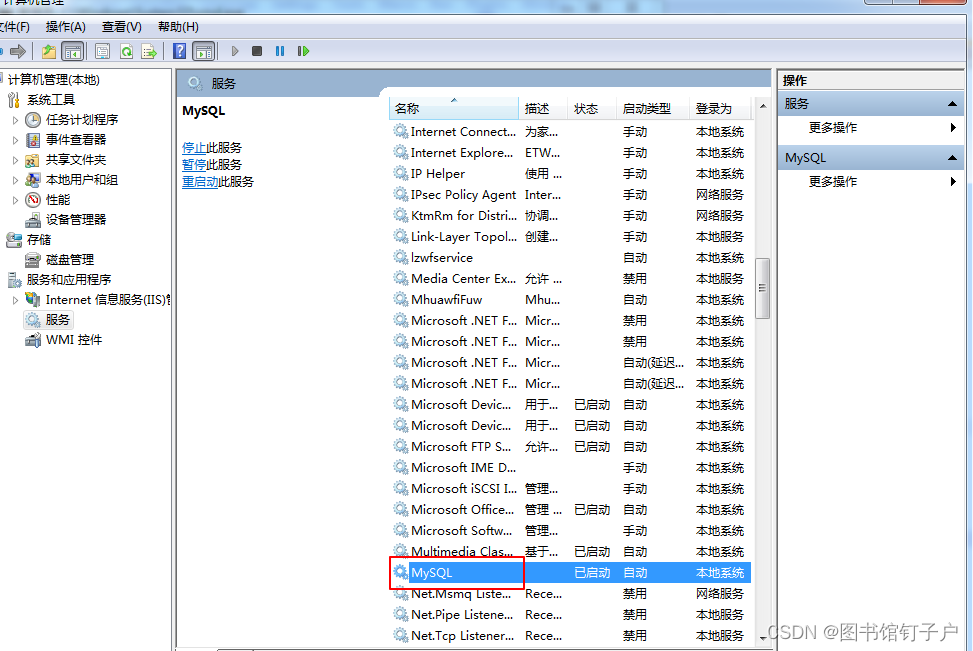Select the Net.Tcp Listener... service row
Image resolution: width=973 pixels, height=651 pixels.
click(x=571, y=635)
